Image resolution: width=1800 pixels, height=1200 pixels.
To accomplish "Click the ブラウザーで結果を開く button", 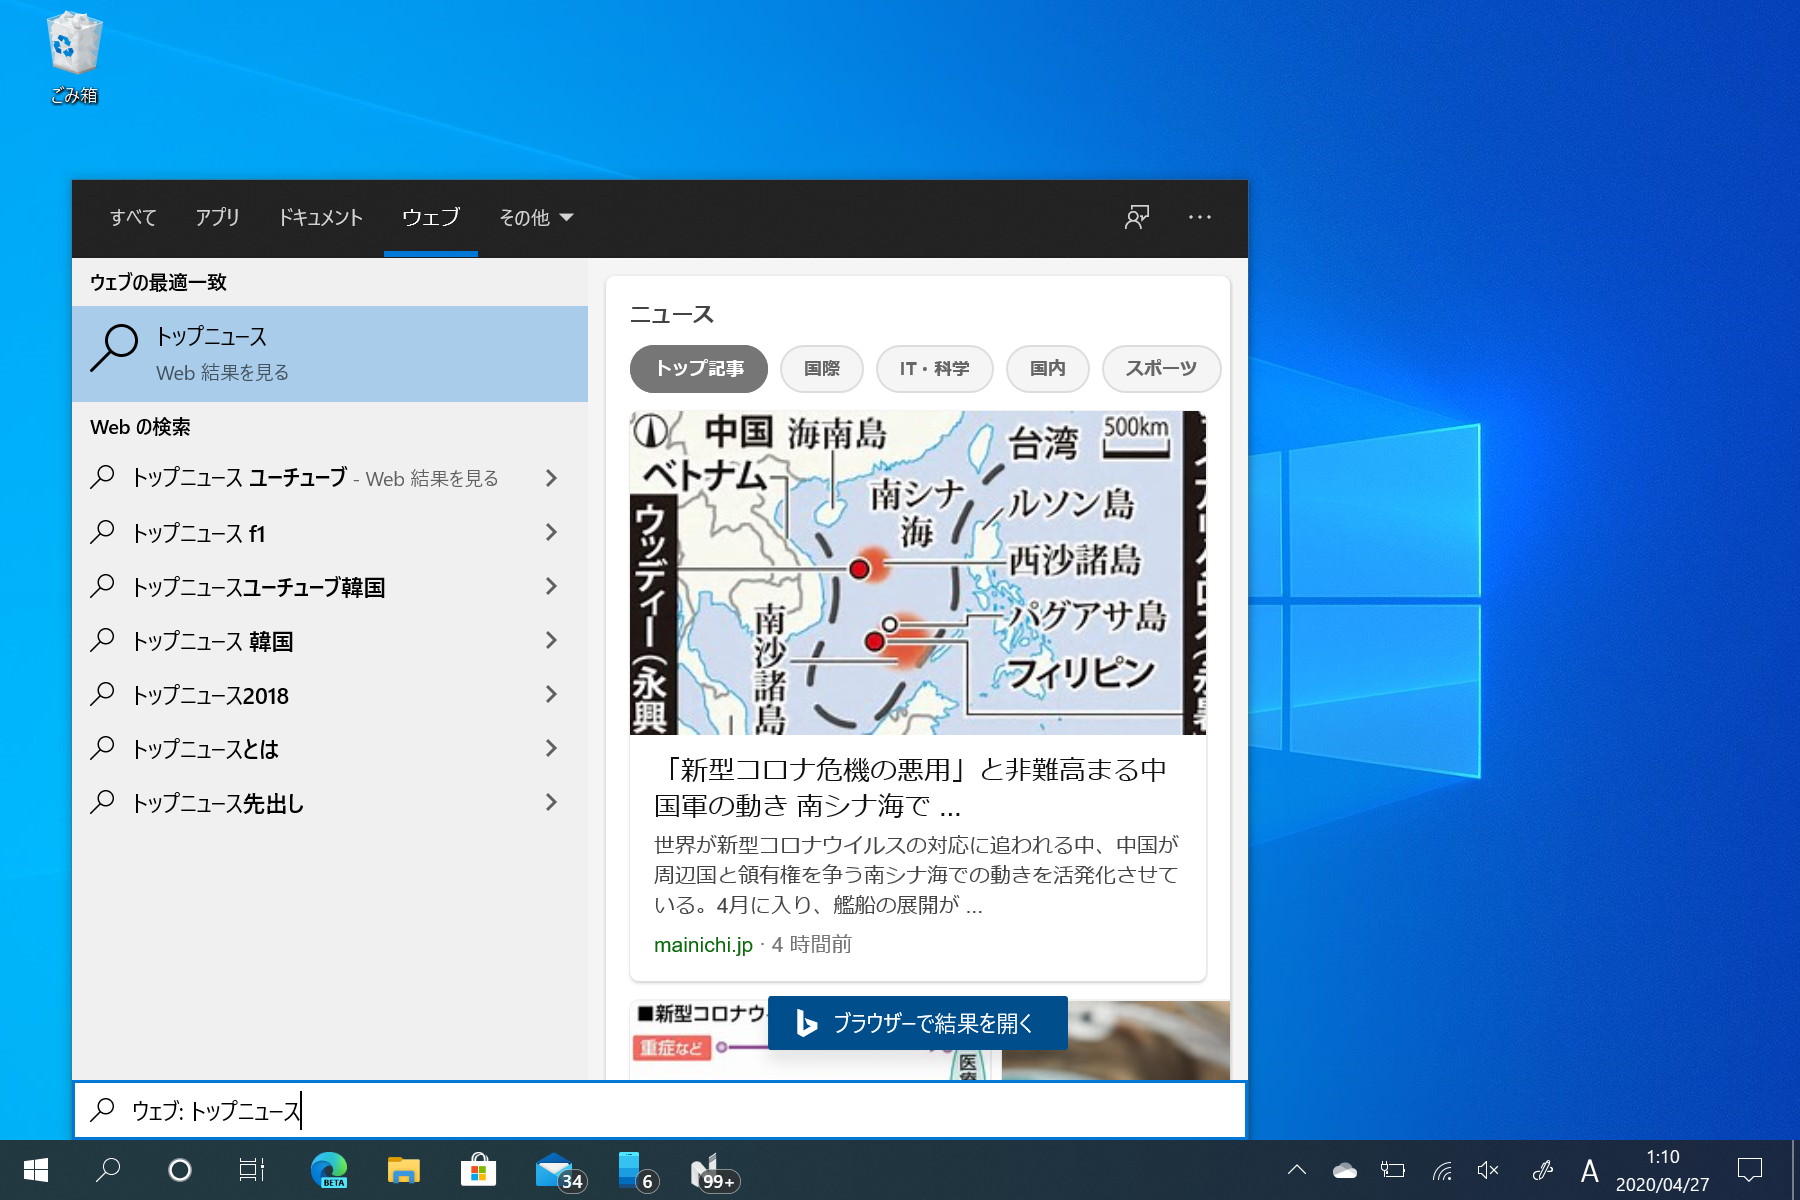I will (916, 1023).
